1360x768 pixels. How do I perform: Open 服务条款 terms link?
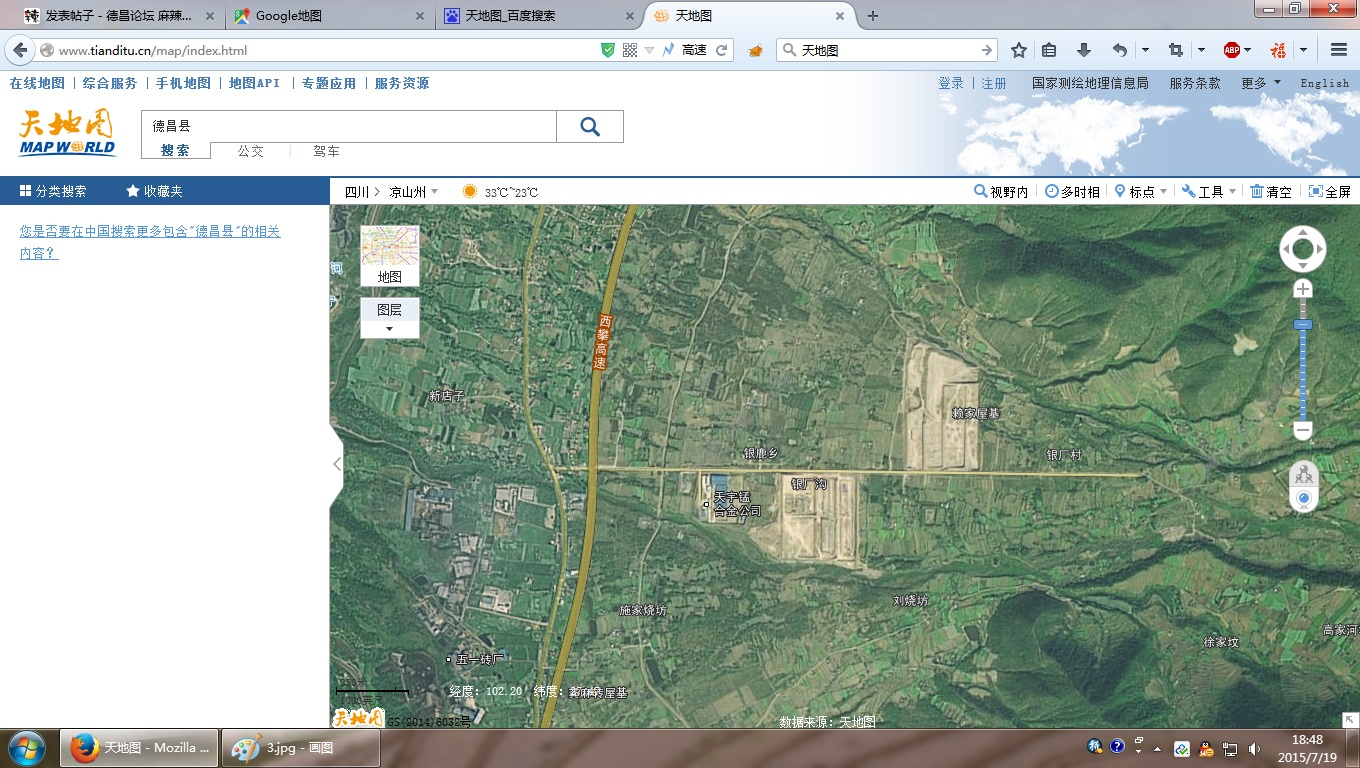click(x=1195, y=83)
